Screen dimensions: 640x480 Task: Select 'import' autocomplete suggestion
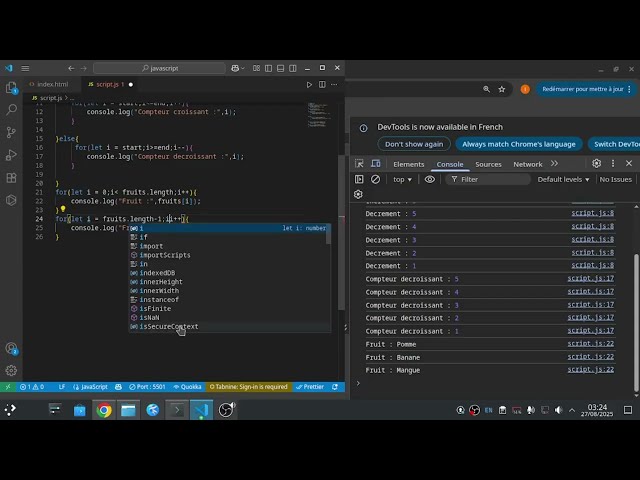[x=230, y=246]
